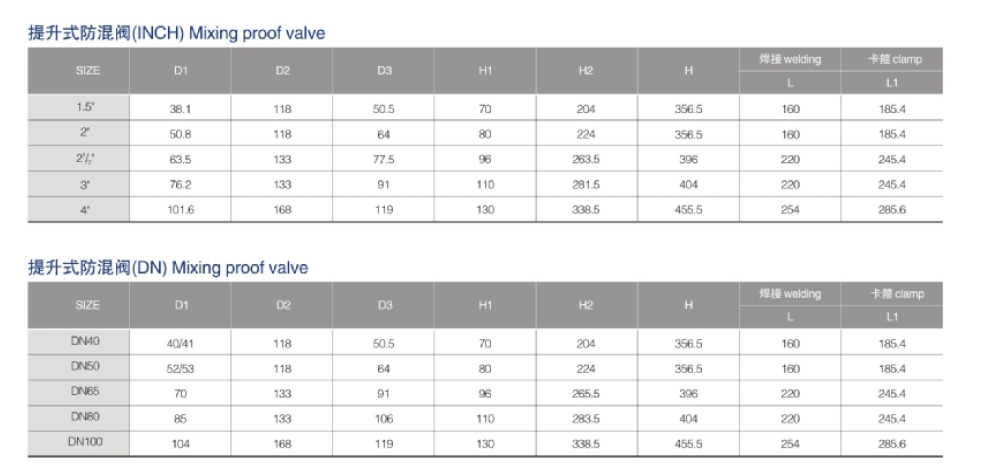Select the SIZE header in INCH table
The height and width of the screenshot is (476, 982).
(x=88, y=71)
